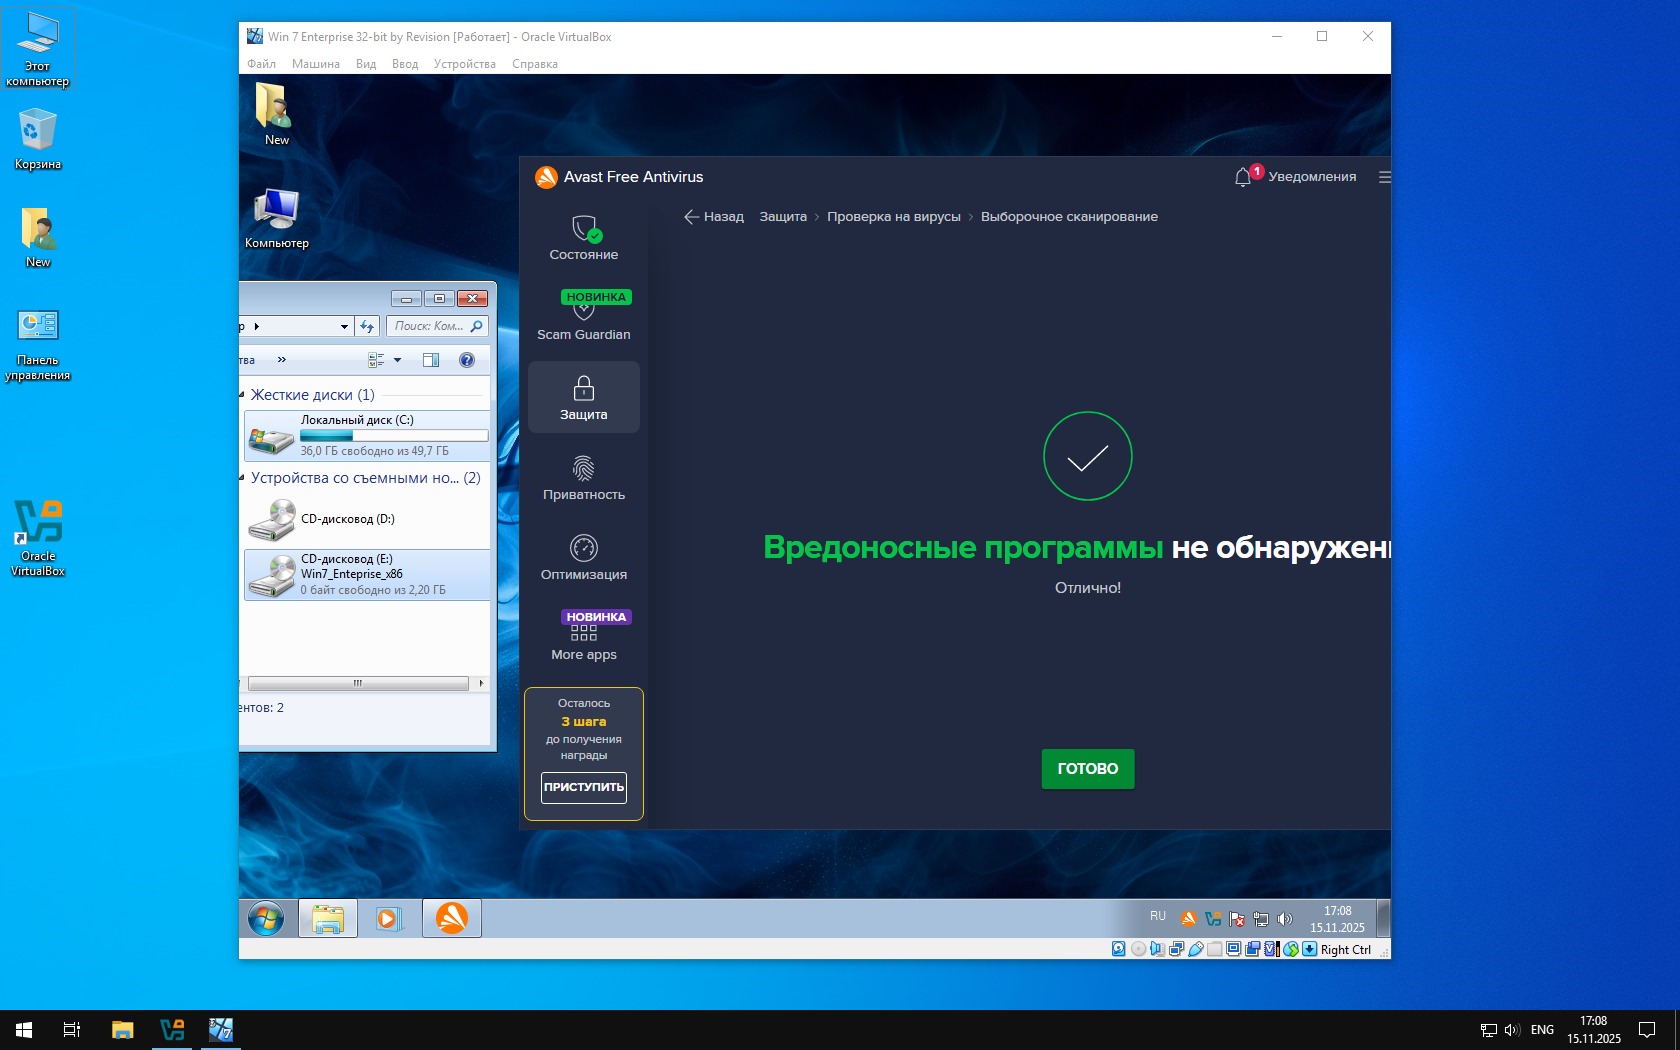Screen dimensions: 1680x1050
Task: Click VirtualBox Guest Additions tray icon
Action: pyautogui.click(x=1213, y=918)
